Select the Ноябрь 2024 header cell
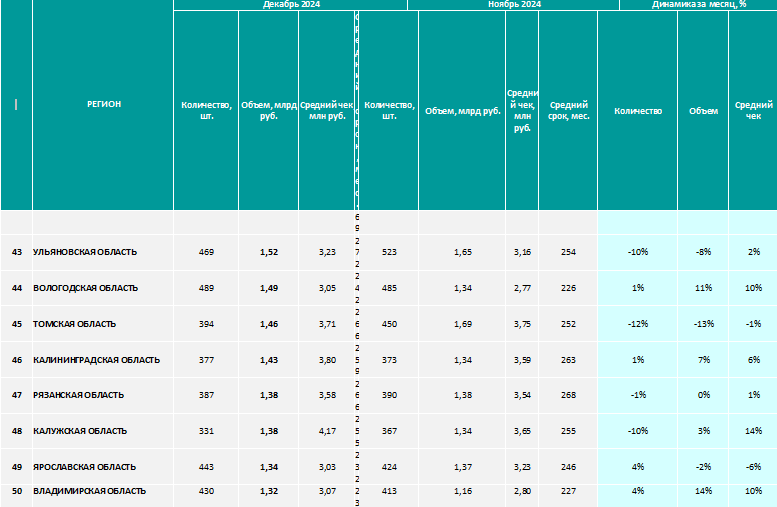Screen dimensions: 777x507 coord(513,4)
